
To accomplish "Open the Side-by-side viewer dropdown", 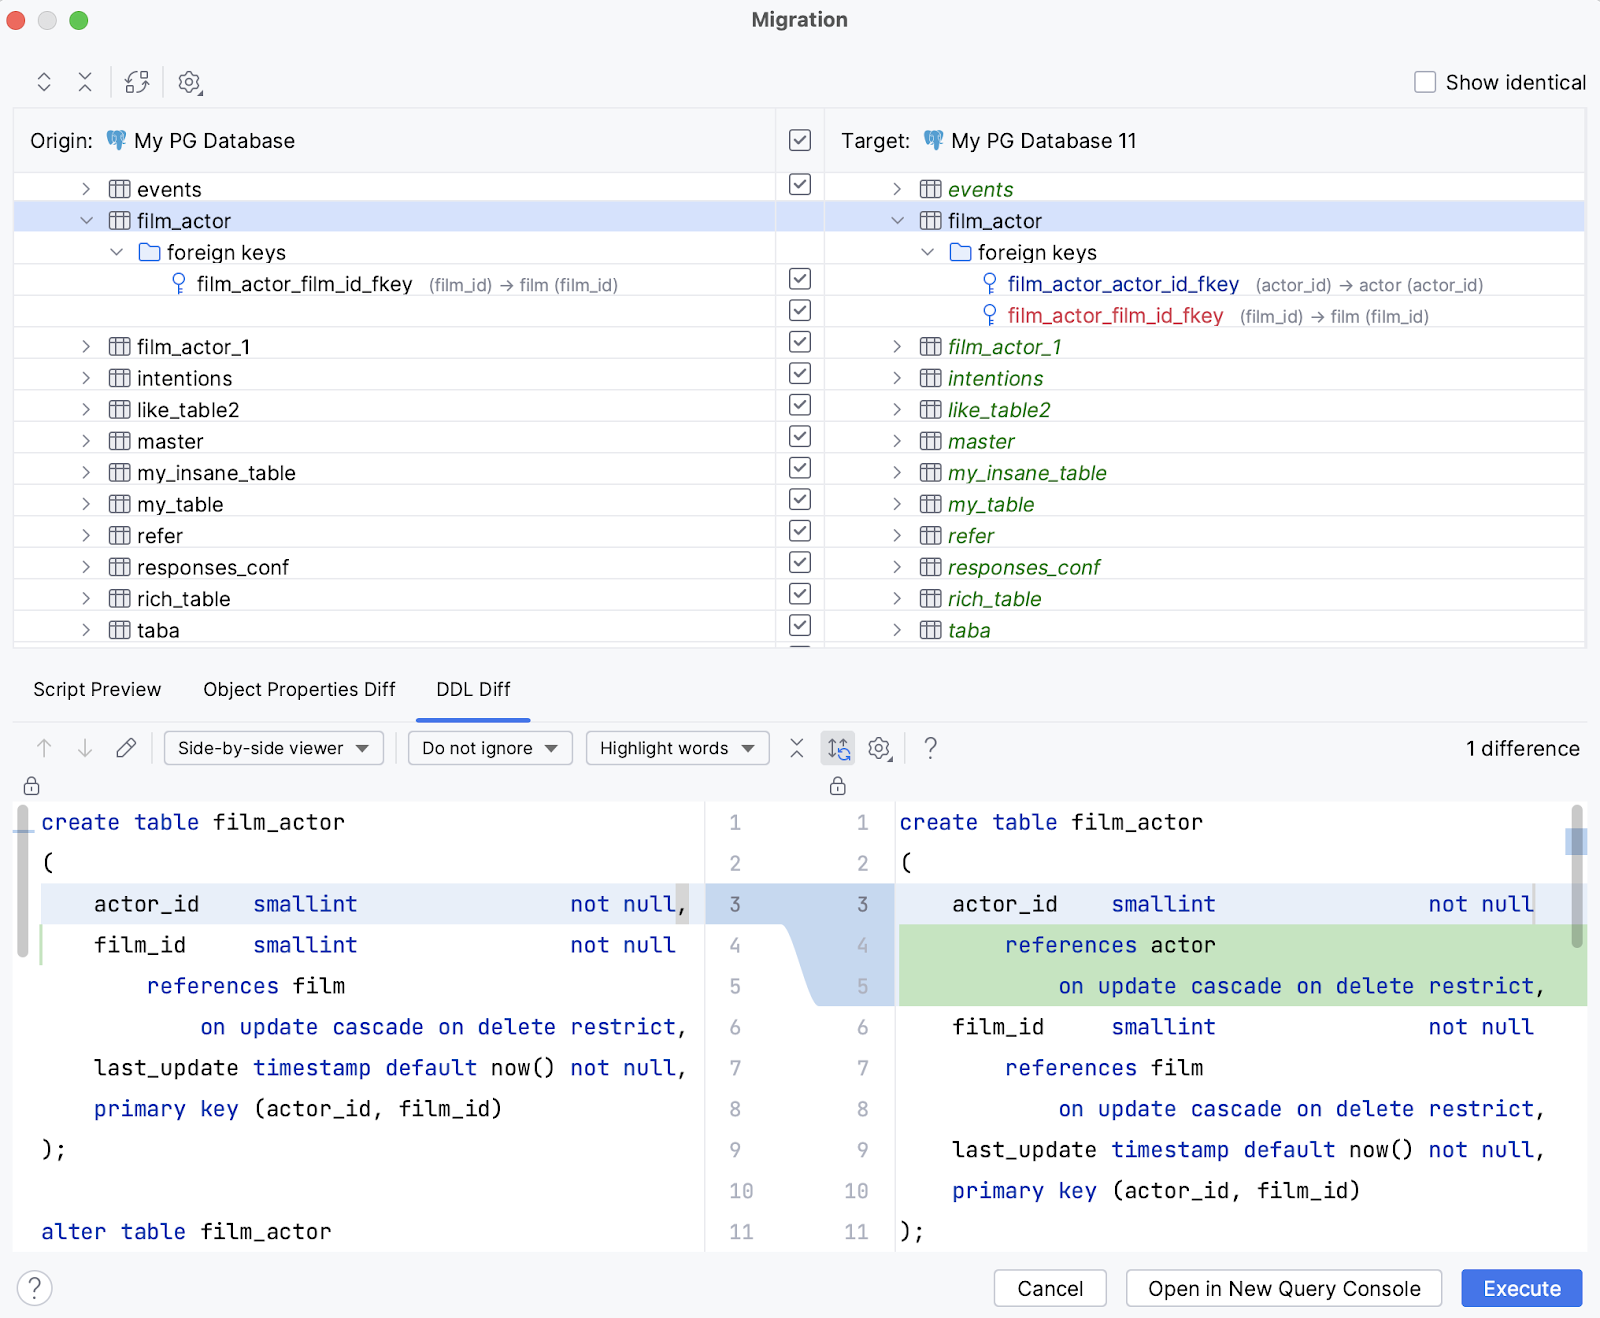I will point(273,748).
